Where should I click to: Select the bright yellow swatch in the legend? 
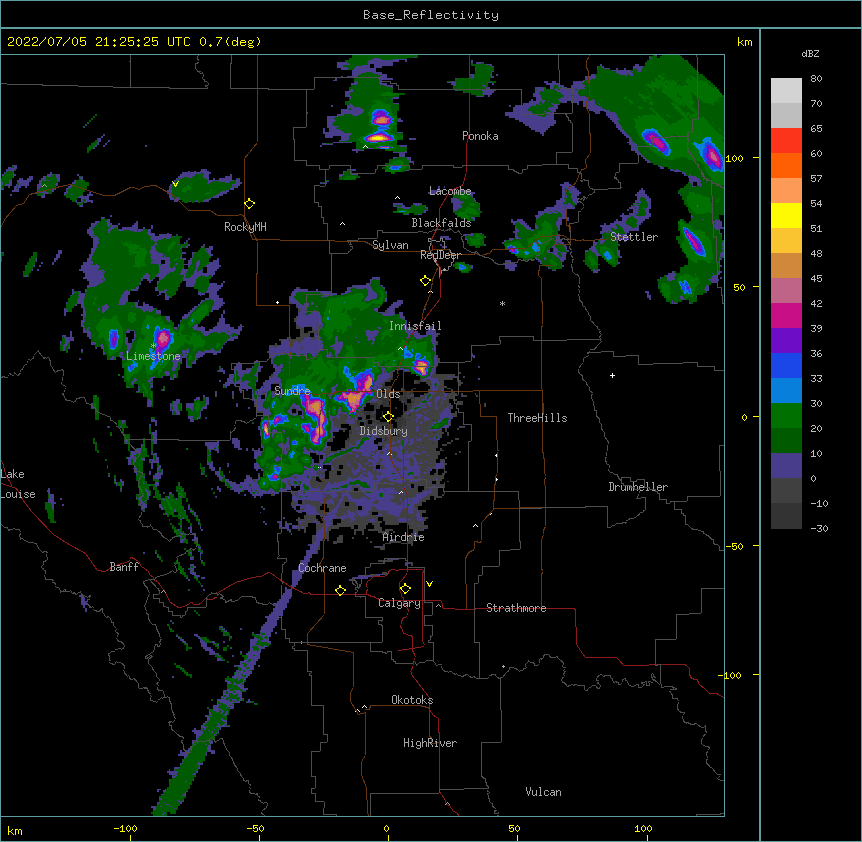click(x=786, y=215)
